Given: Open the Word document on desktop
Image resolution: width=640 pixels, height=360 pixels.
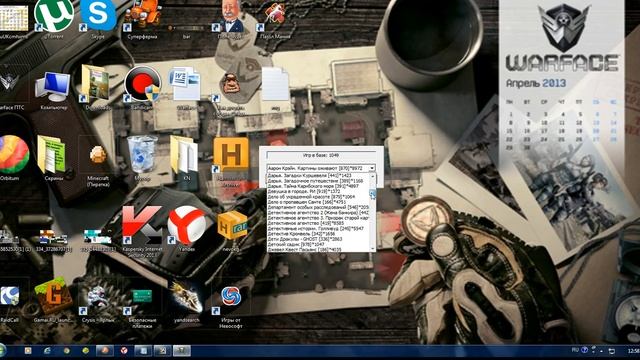Looking at the screenshot, I should [186, 86].
